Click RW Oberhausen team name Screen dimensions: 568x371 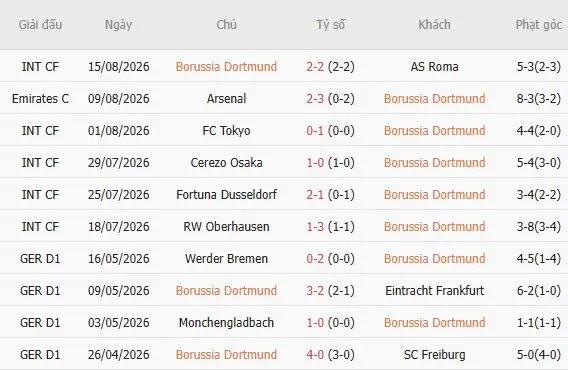226,226
